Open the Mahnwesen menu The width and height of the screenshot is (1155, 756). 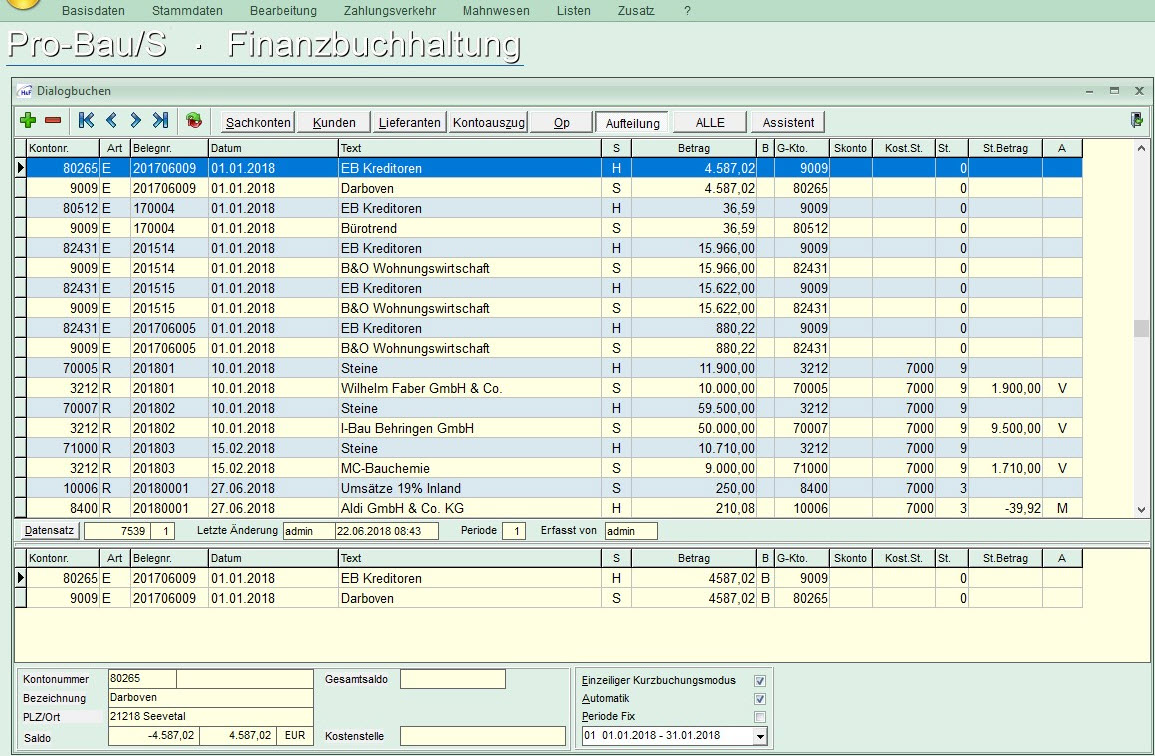pos(496,11)
